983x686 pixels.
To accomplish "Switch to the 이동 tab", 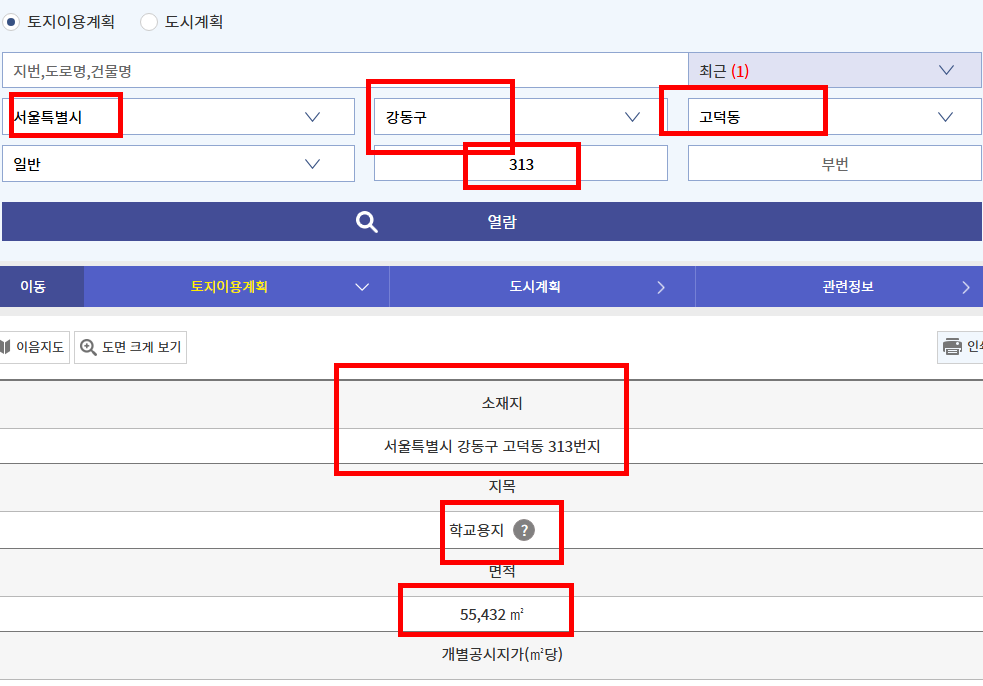I will (x=41, y=286).
